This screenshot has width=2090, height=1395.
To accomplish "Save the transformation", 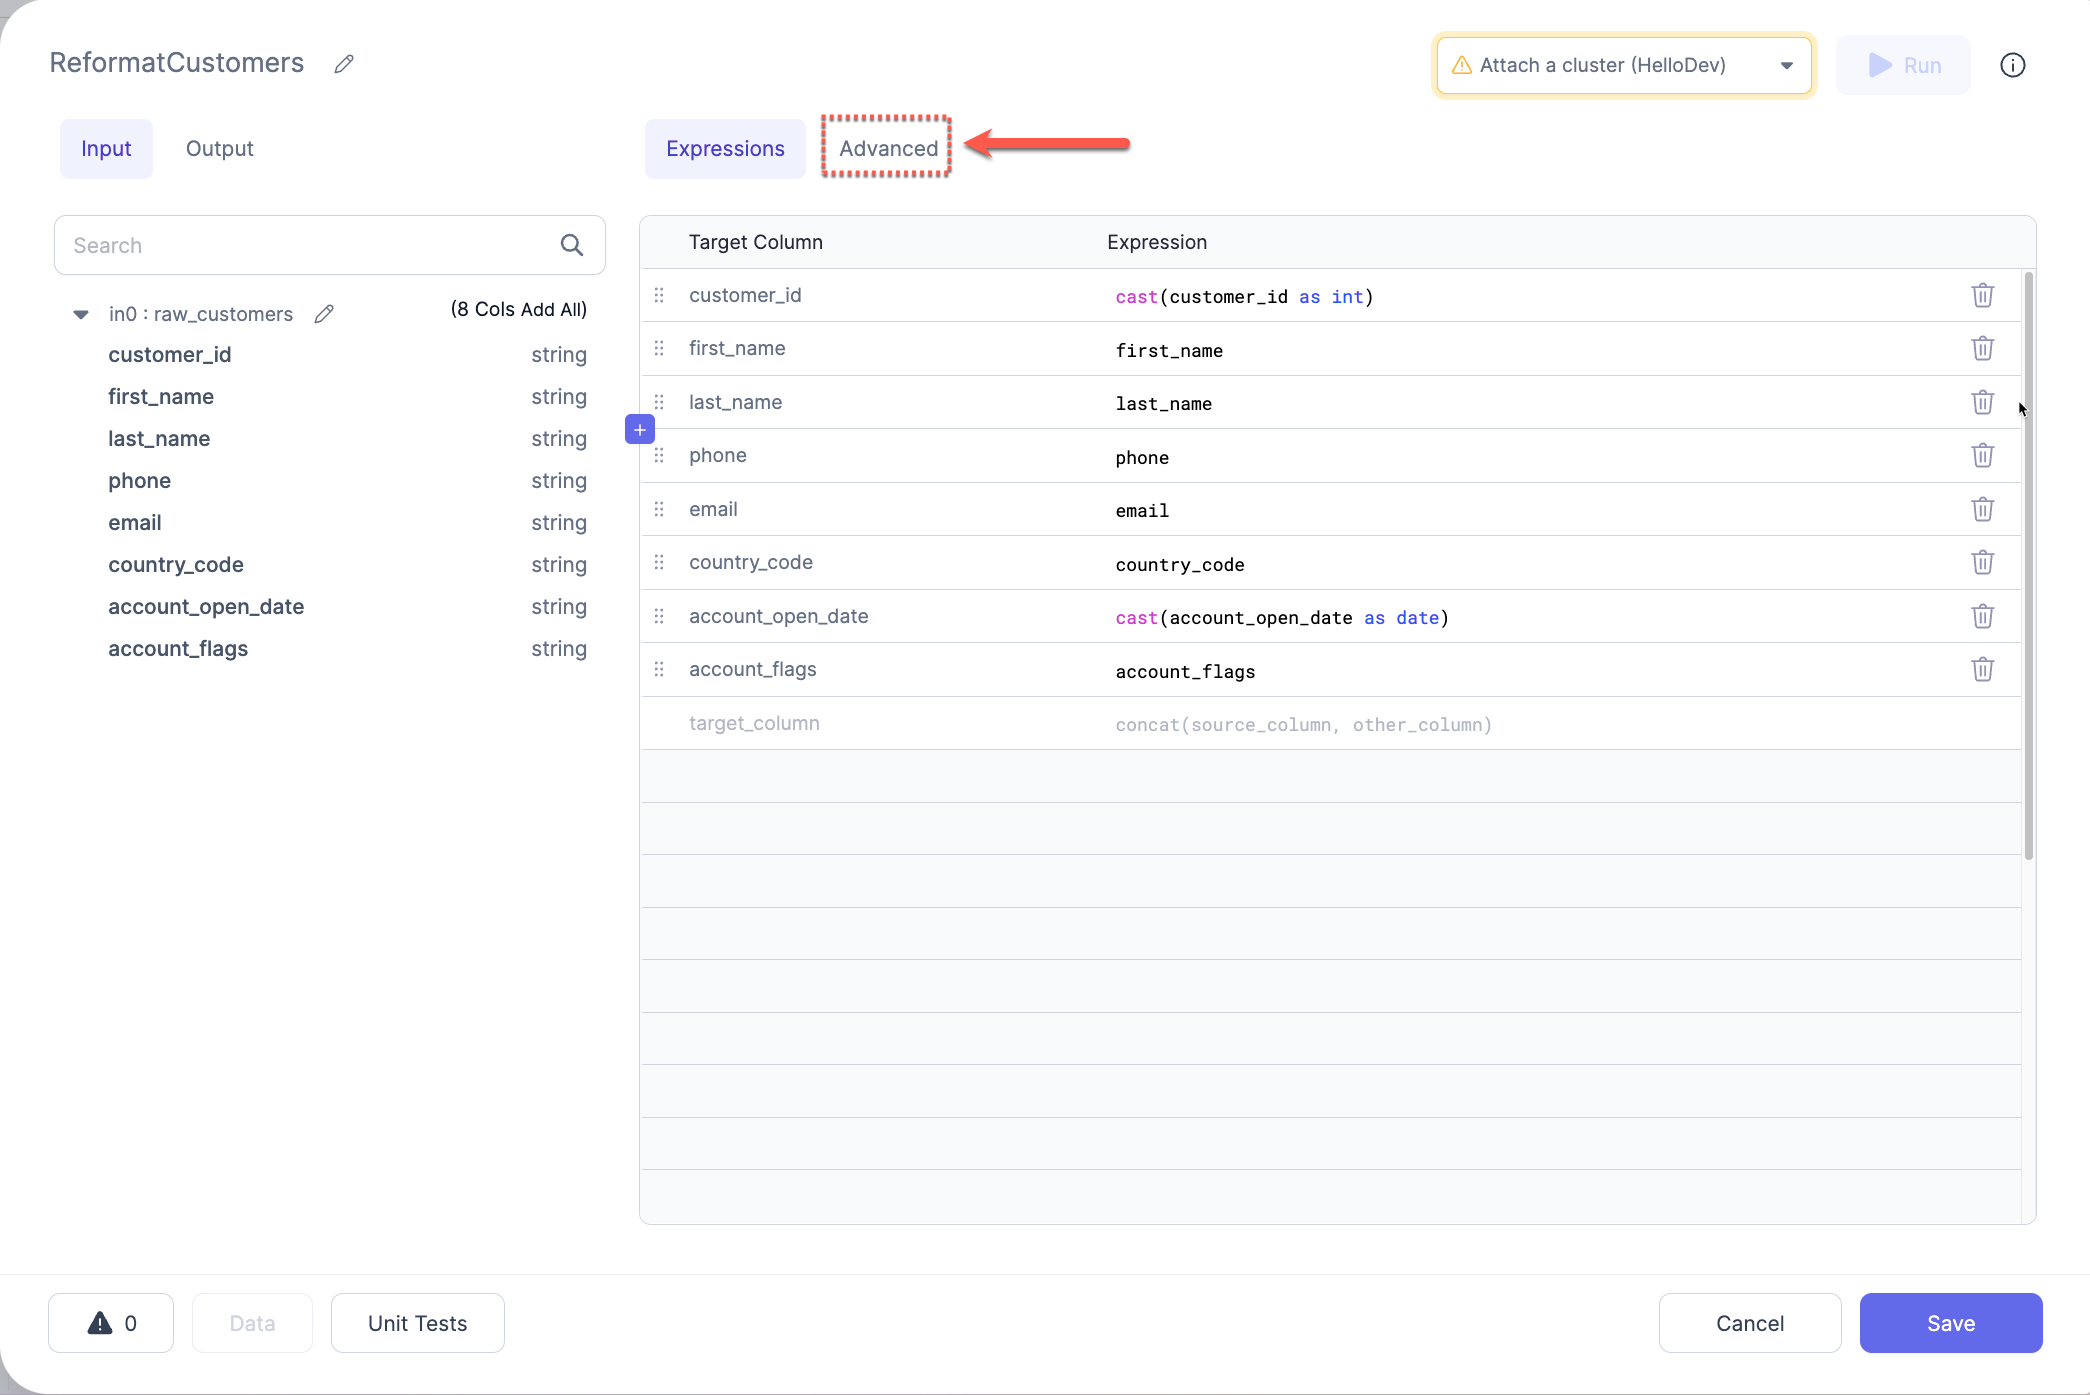I will click(1950, 1322).
